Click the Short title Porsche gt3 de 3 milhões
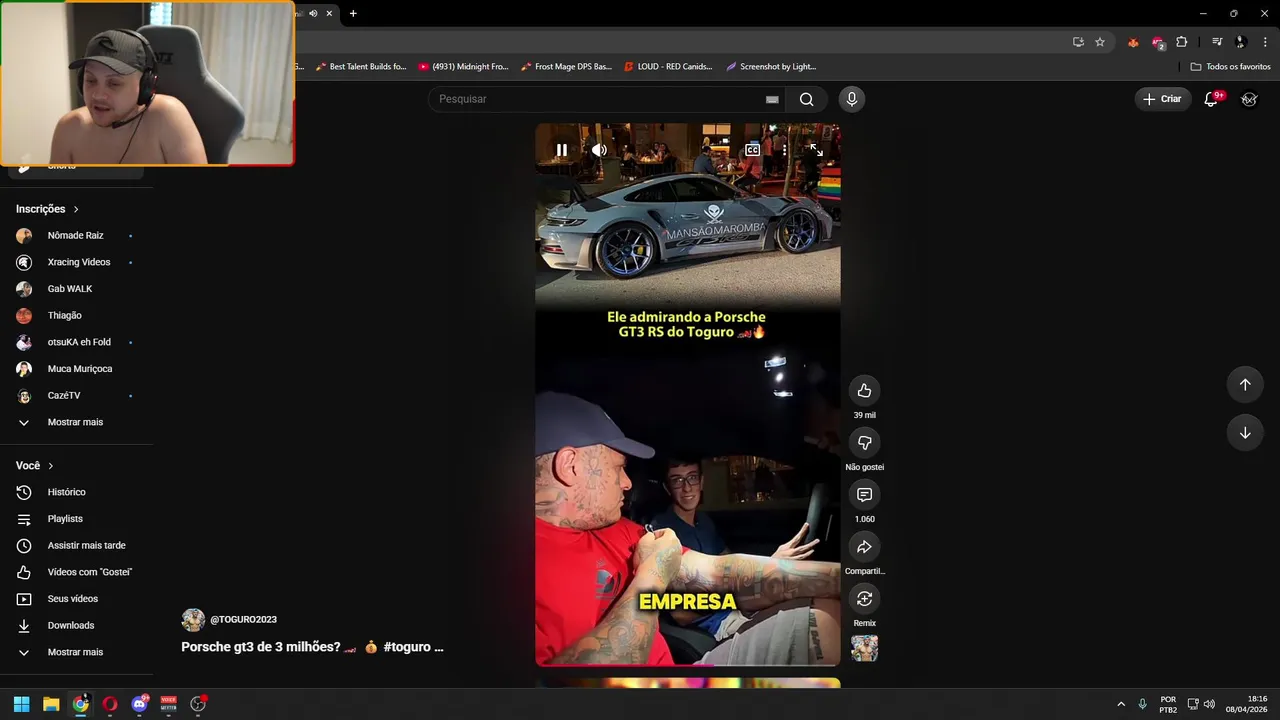This screenshot has width=1280, height=720. click(312, 647)
